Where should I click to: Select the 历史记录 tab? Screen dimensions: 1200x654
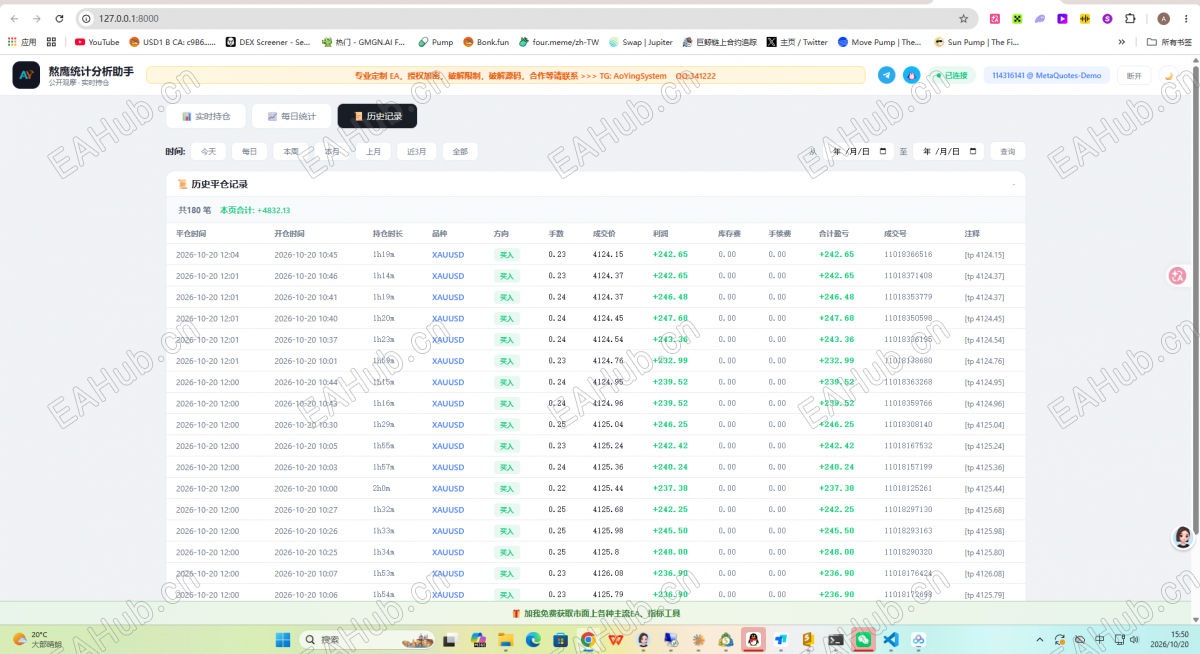tap(377, 116)
